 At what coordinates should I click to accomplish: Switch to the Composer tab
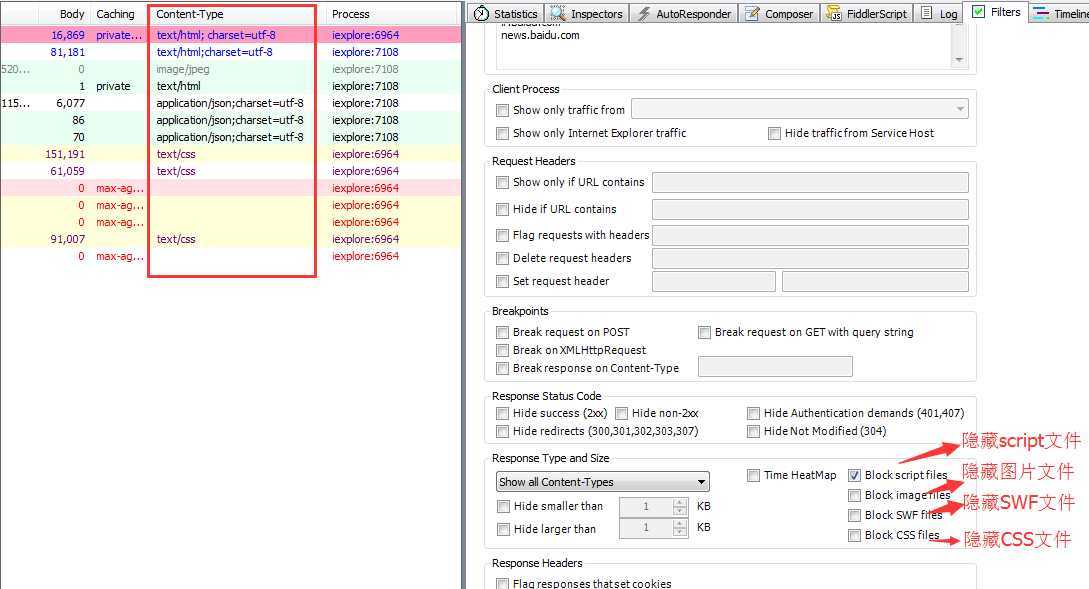click(779, 13)
